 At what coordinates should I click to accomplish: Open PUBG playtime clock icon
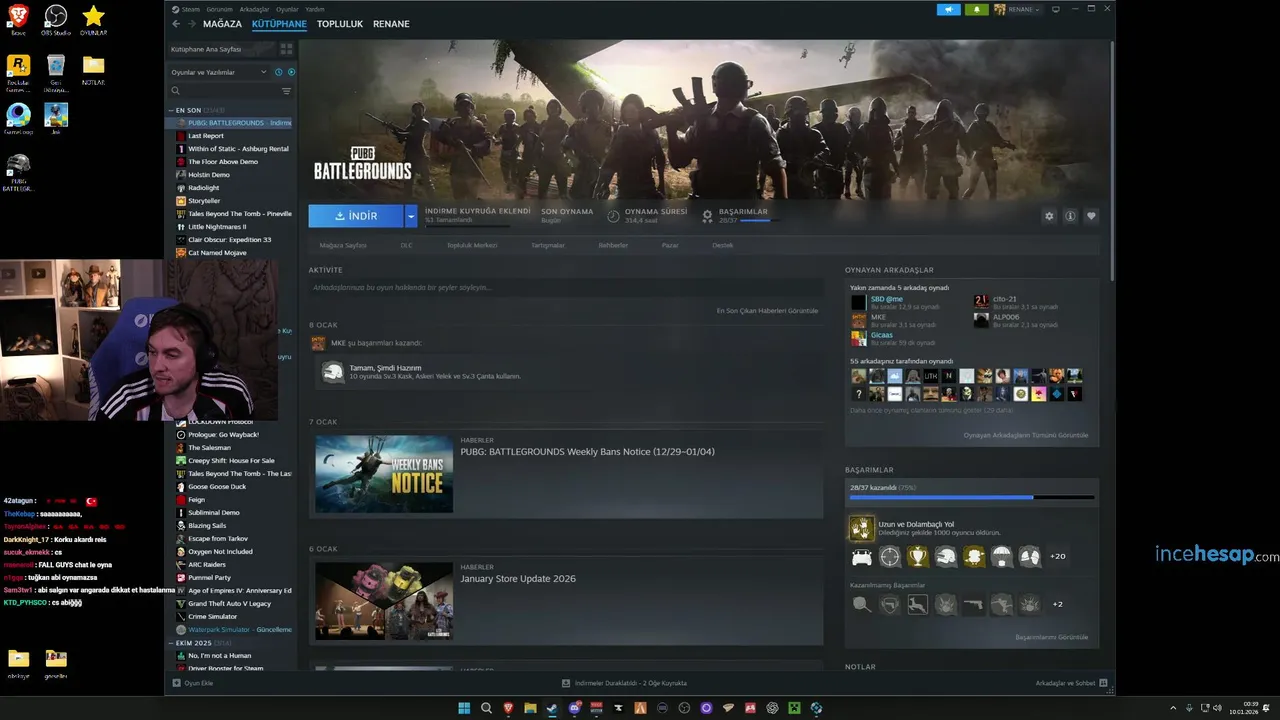point(615,215)
